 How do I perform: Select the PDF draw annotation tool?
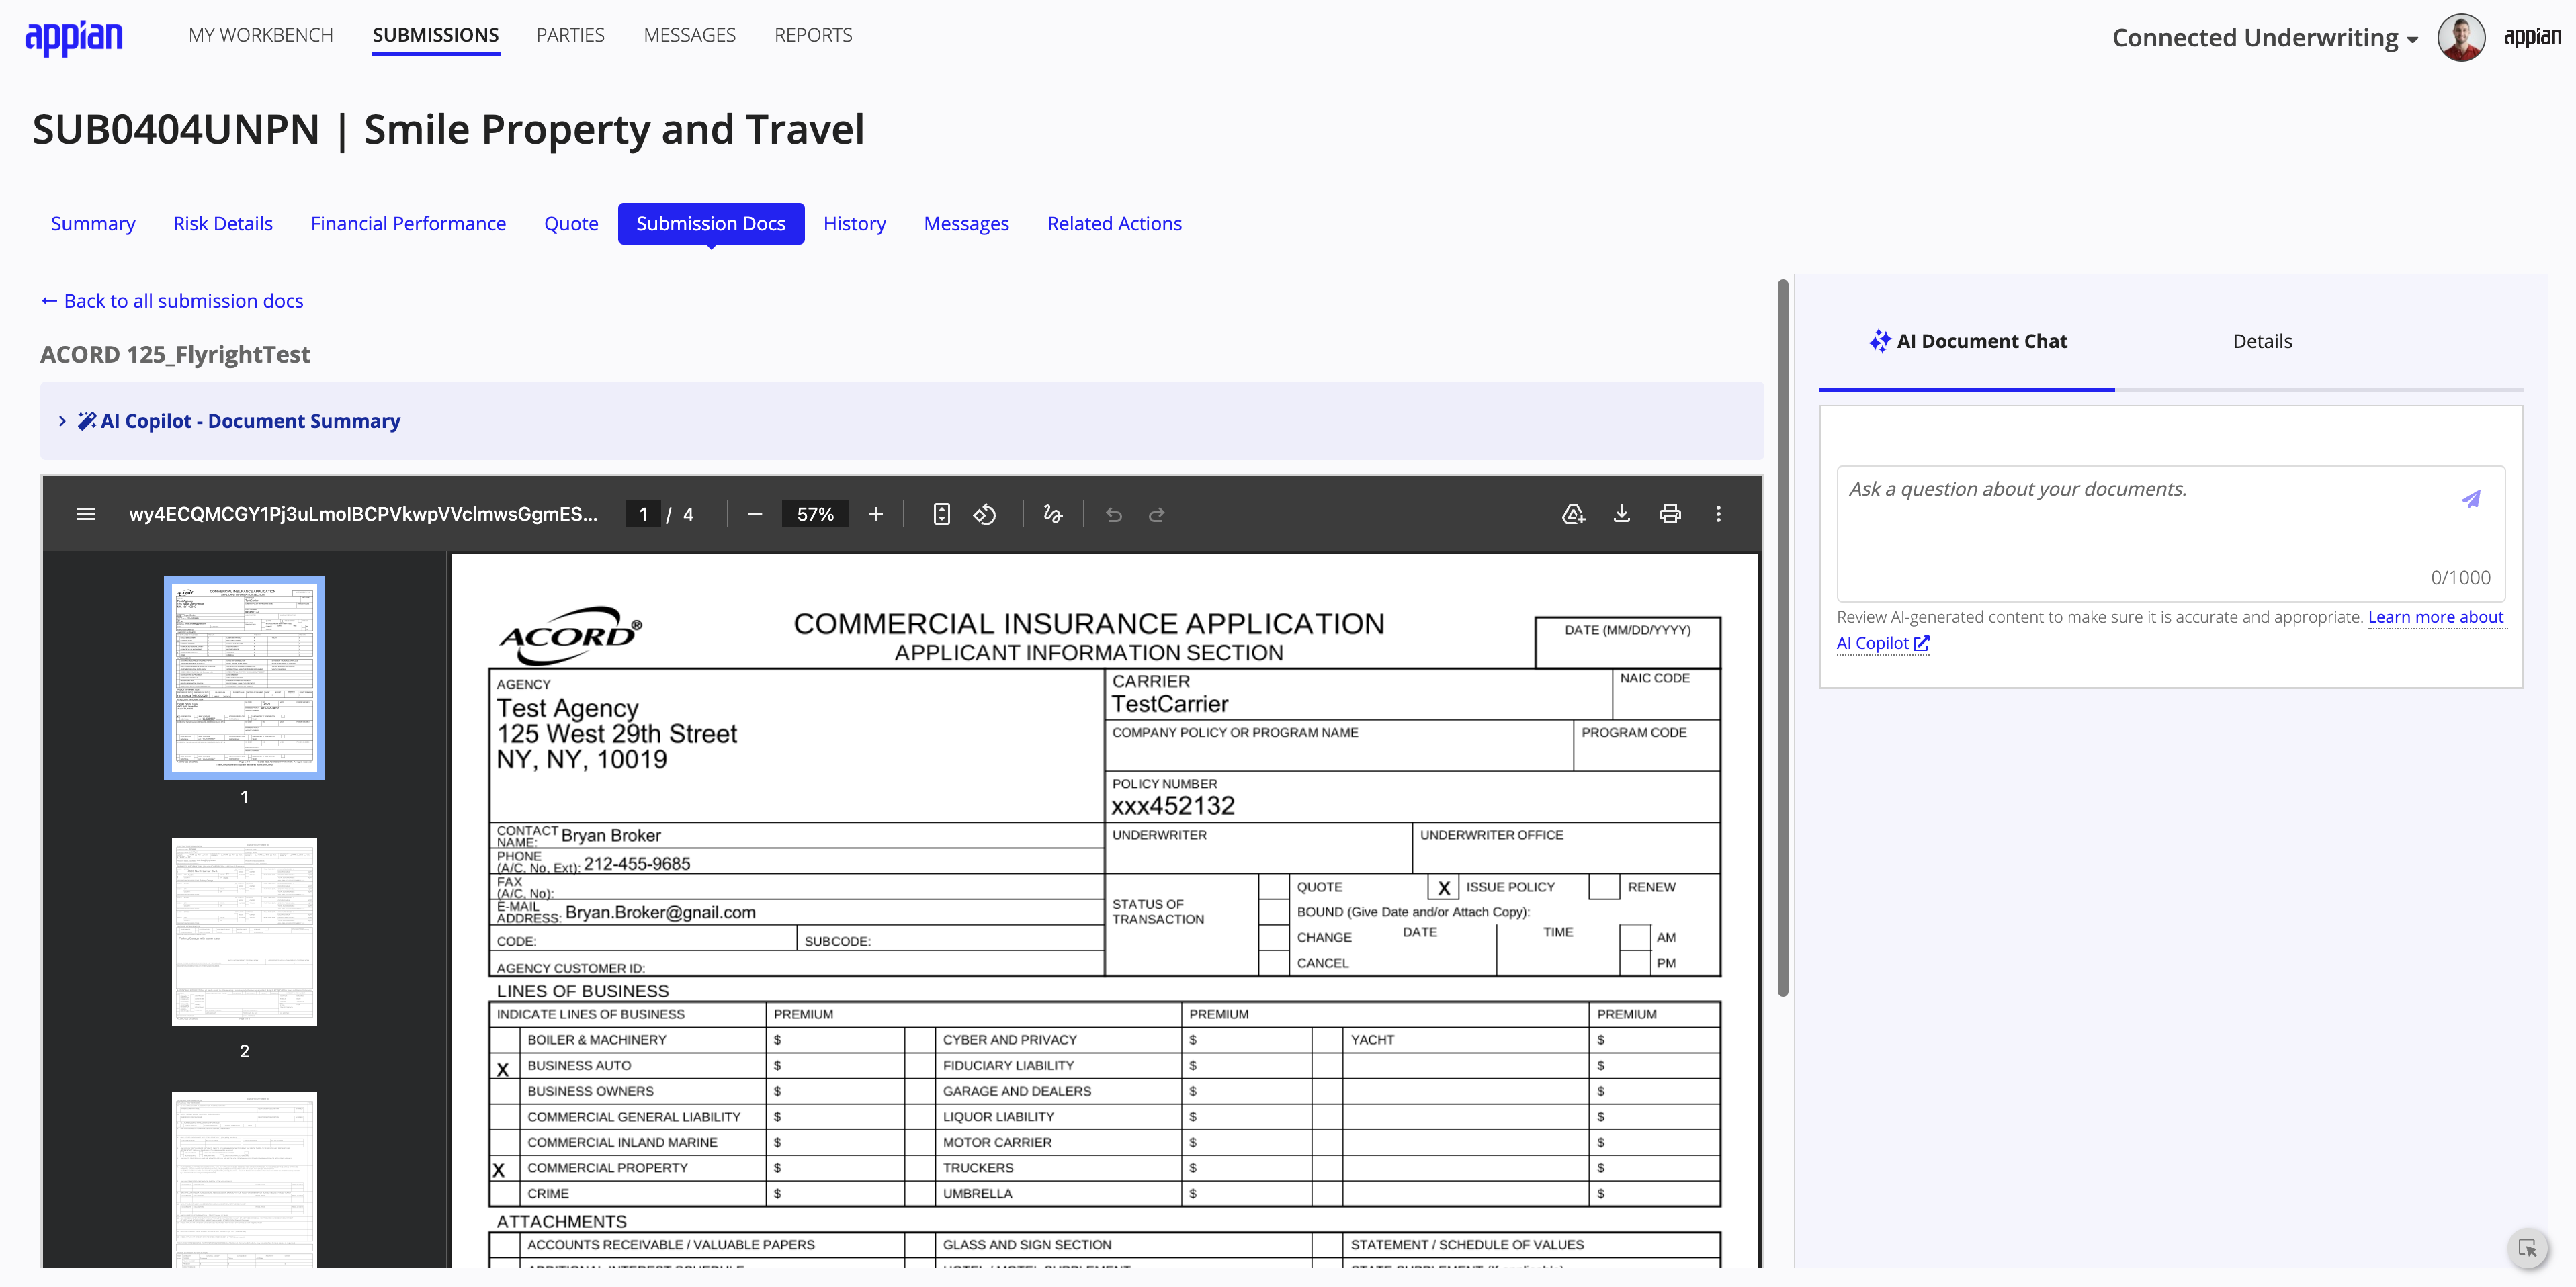1052,514
